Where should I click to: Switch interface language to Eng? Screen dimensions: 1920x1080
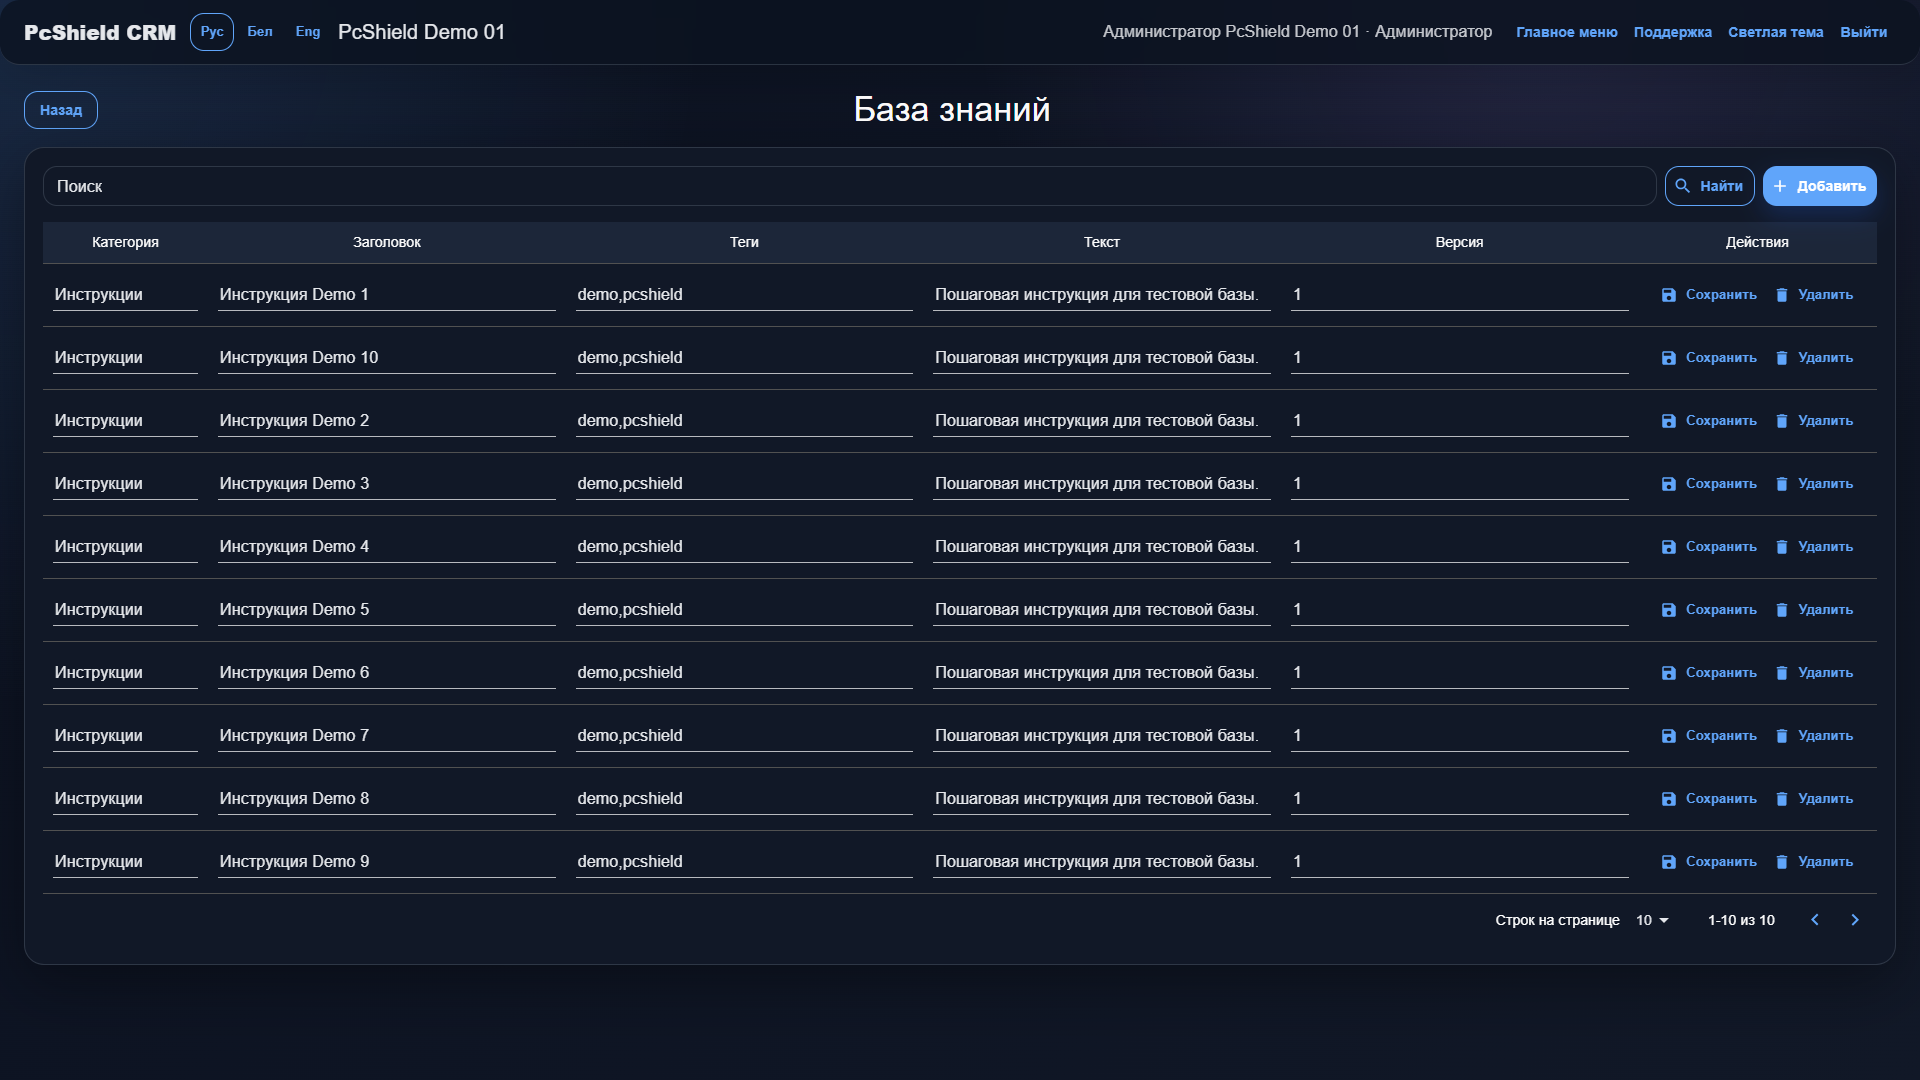point(308,32)
